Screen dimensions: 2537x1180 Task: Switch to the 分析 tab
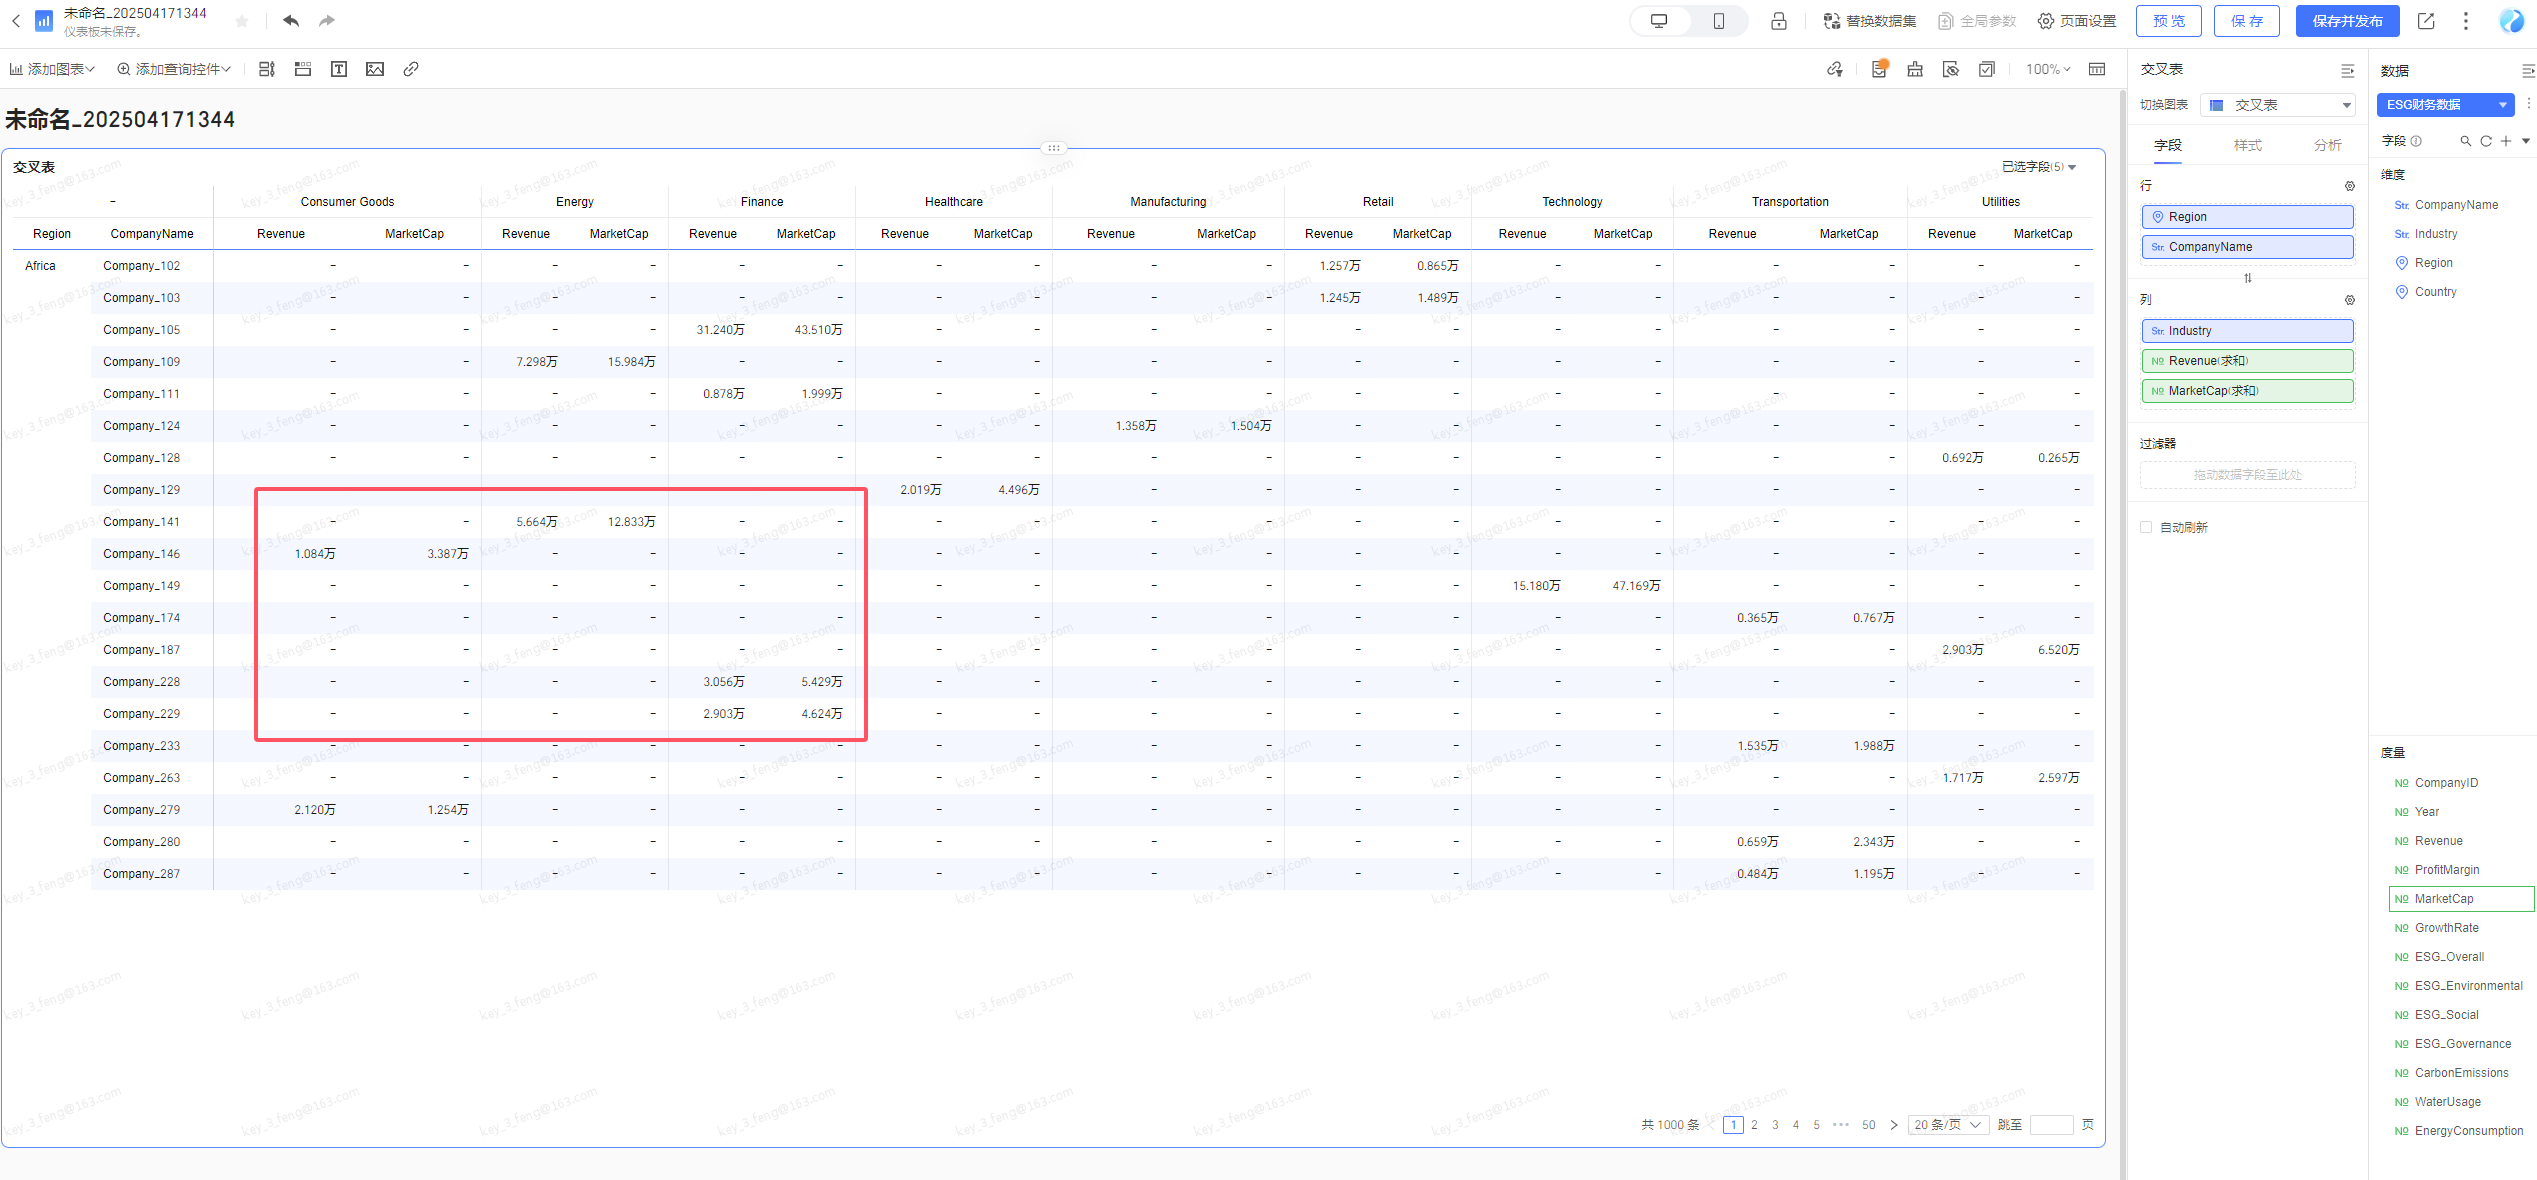[x=2328, y=146]
